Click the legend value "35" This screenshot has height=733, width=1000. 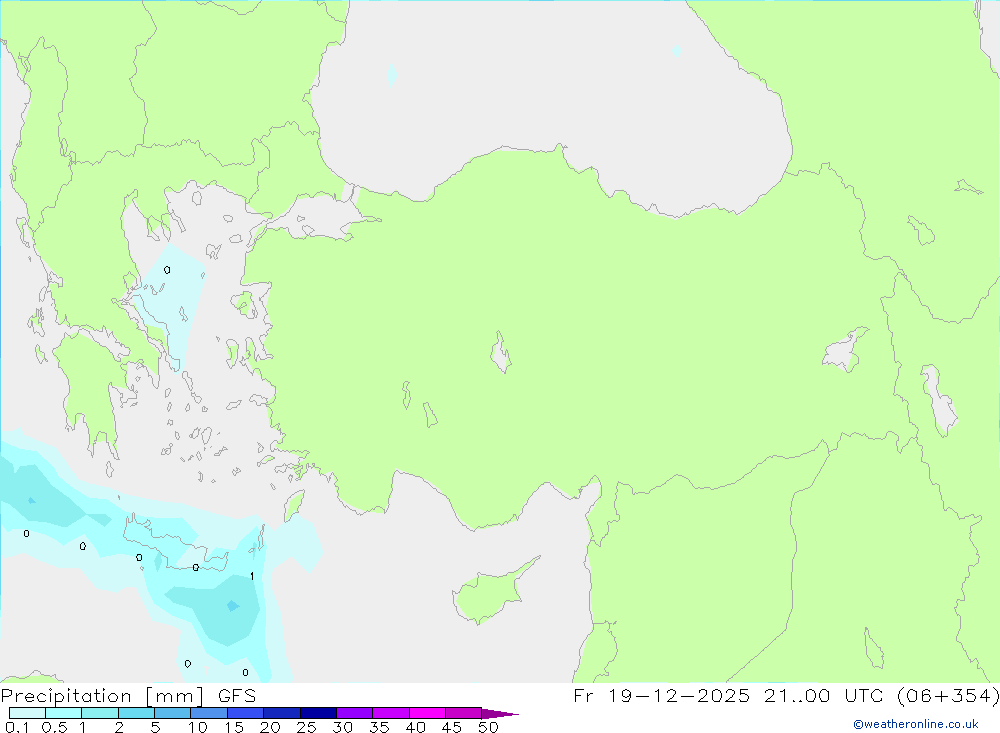pos(379,727)
